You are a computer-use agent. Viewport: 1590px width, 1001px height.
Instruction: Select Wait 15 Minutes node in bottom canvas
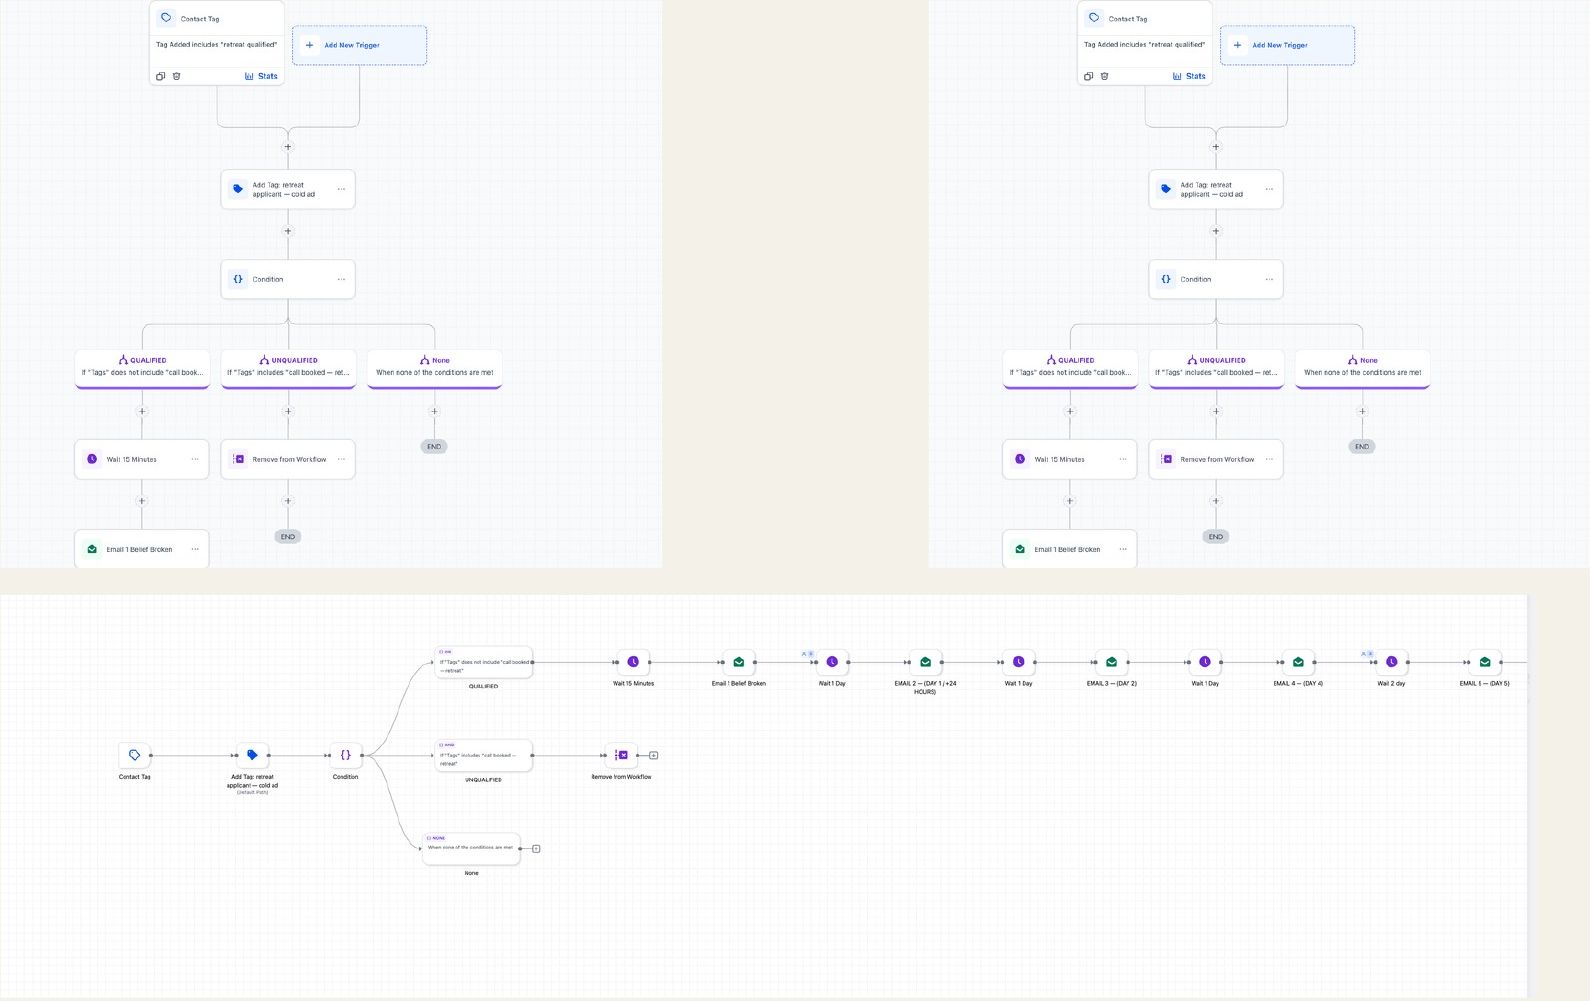[x=633, y=662]
